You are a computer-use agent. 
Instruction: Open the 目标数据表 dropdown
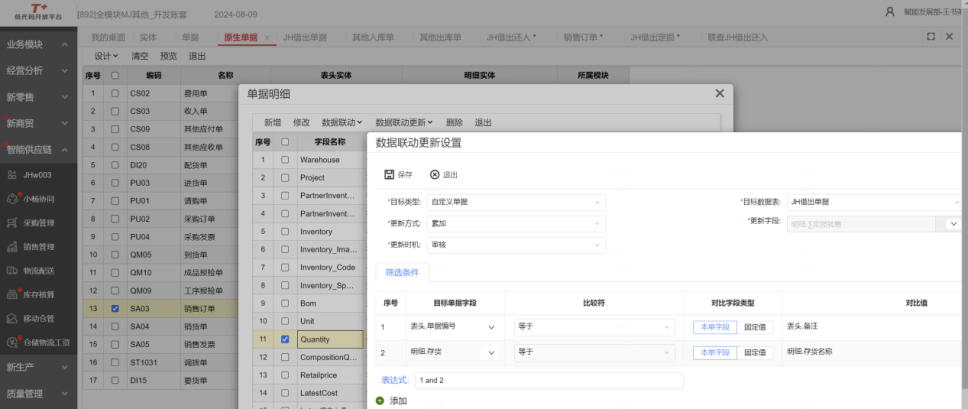(874, 202)
